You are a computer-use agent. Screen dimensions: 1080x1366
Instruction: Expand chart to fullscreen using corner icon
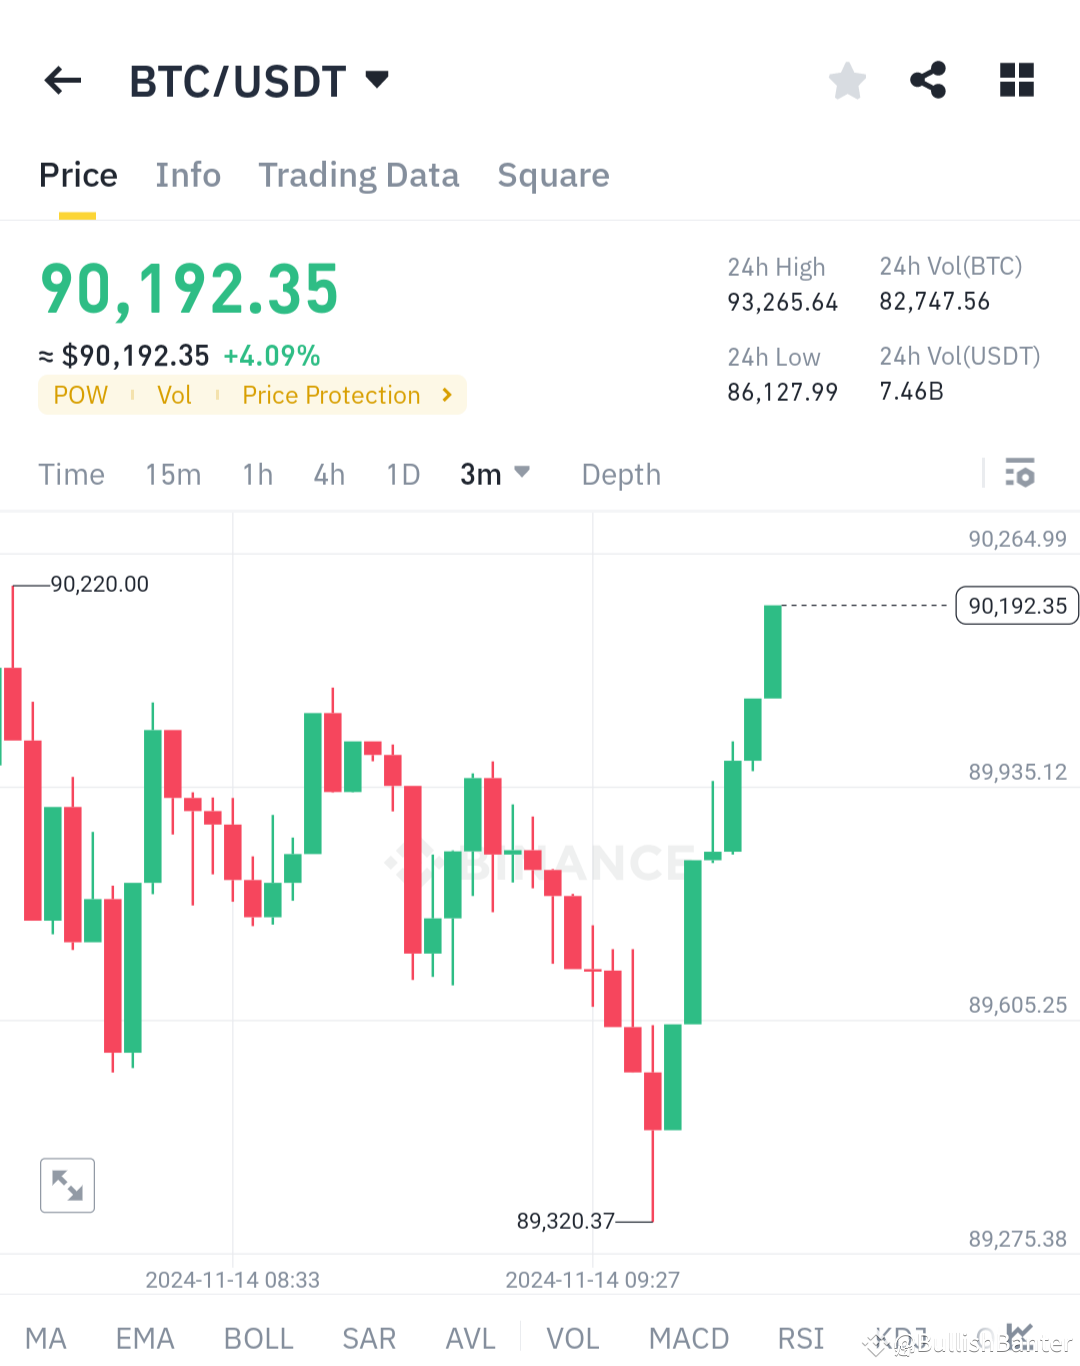[66, 1185]
